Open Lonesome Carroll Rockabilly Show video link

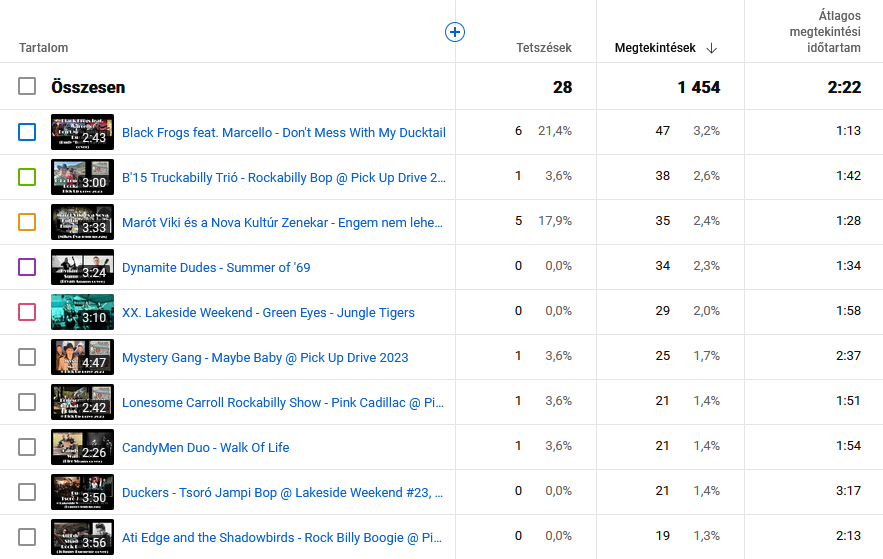coord(282,402)
